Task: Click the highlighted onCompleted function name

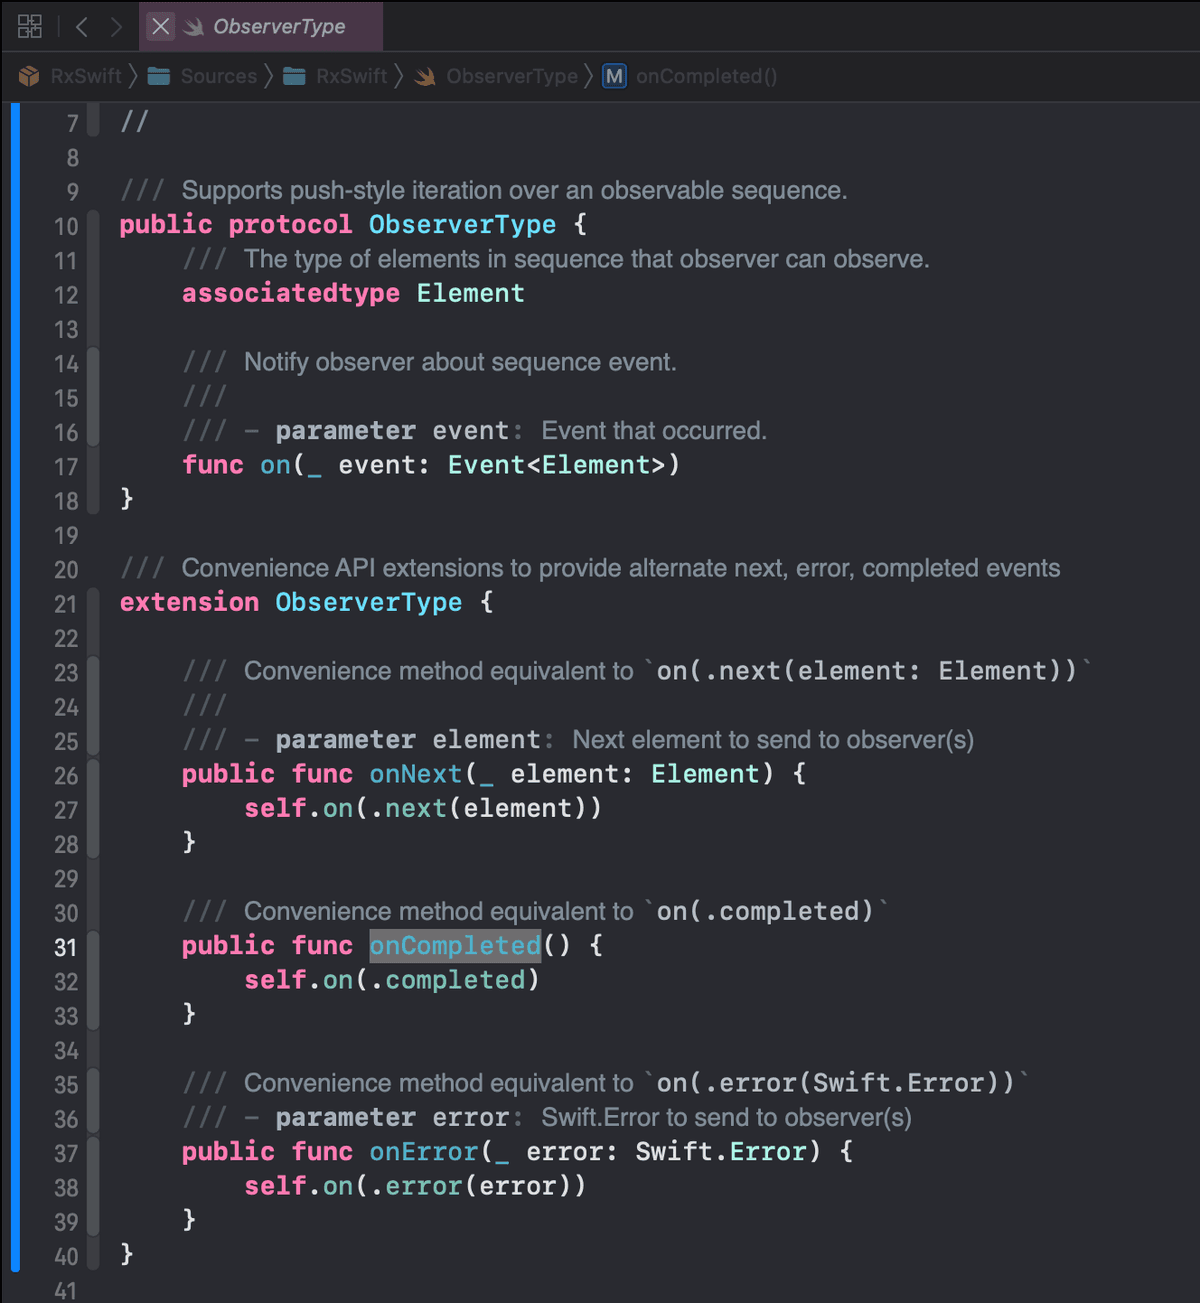Action: [x=455, y=945]
